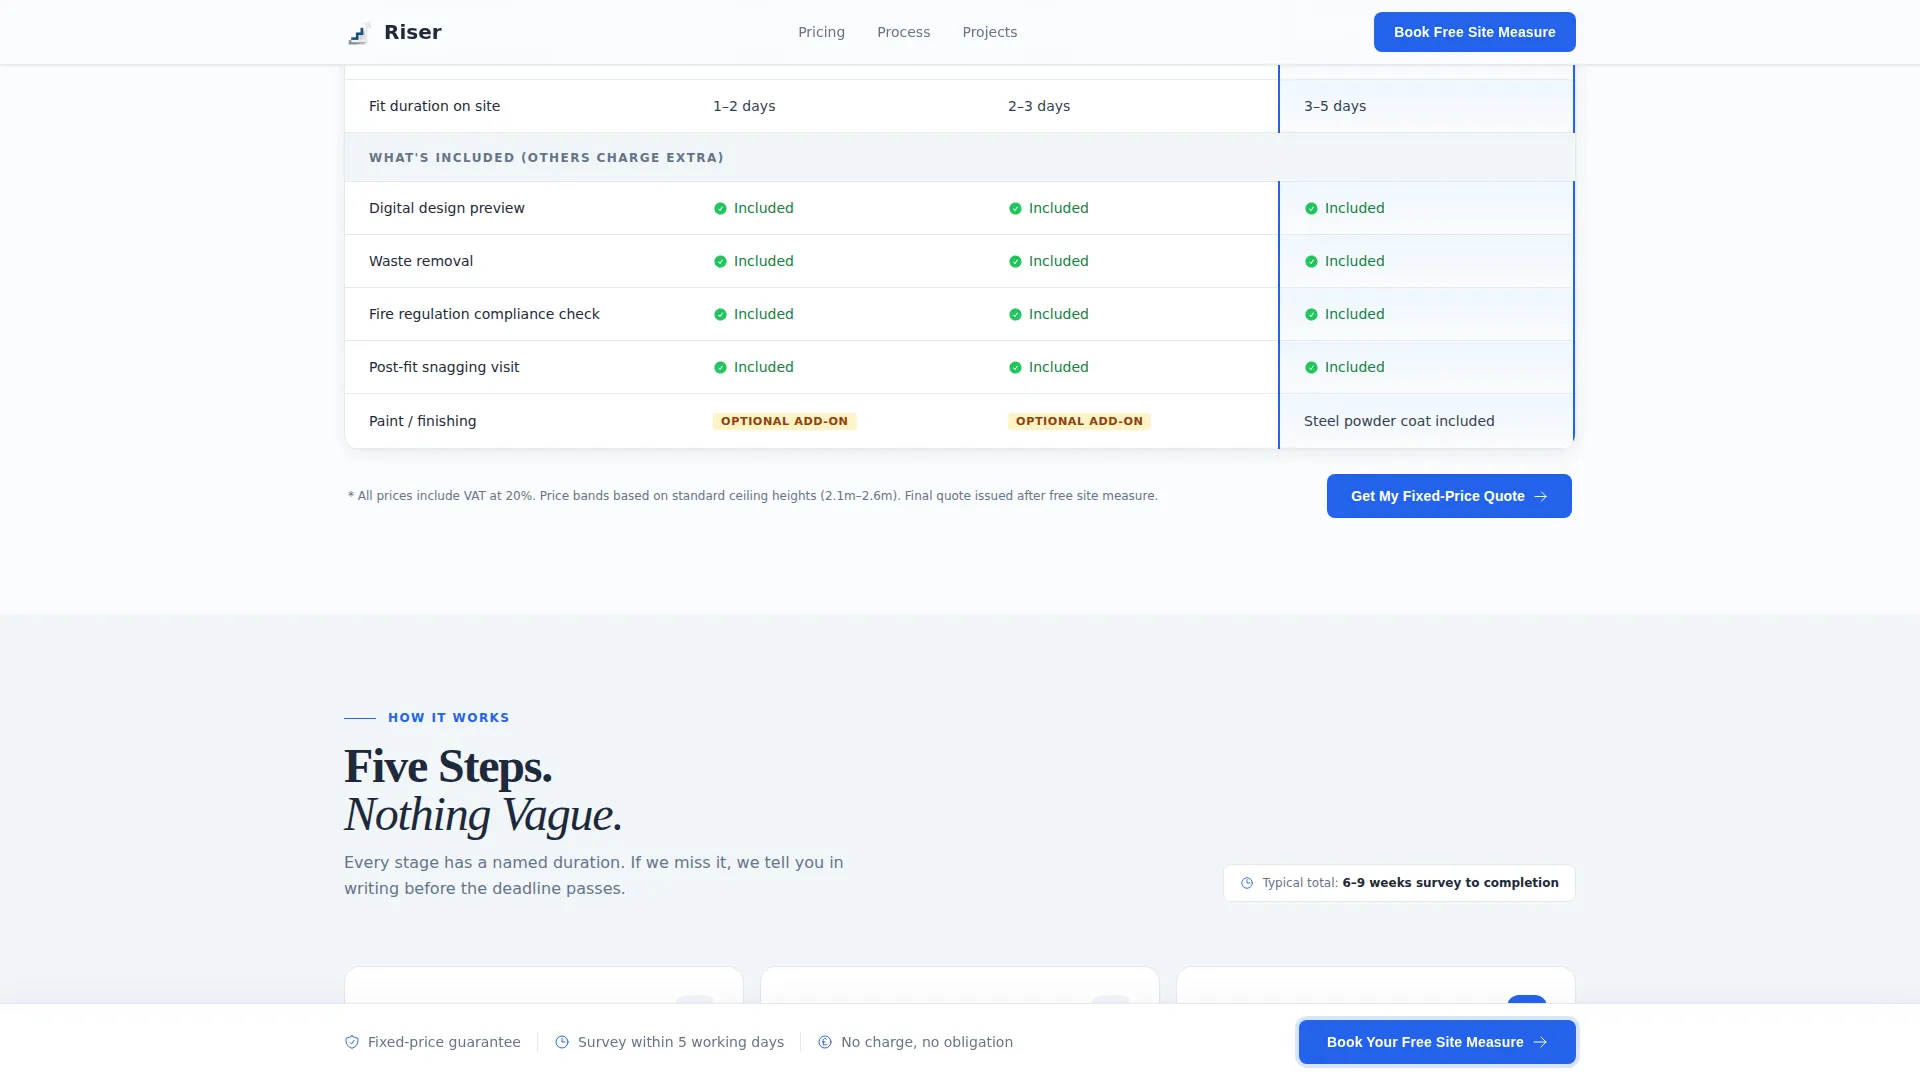Click the VAT at 20% pricing footnote
This screenshot has height=1080, width=1920.
click(x=752, y=496)
